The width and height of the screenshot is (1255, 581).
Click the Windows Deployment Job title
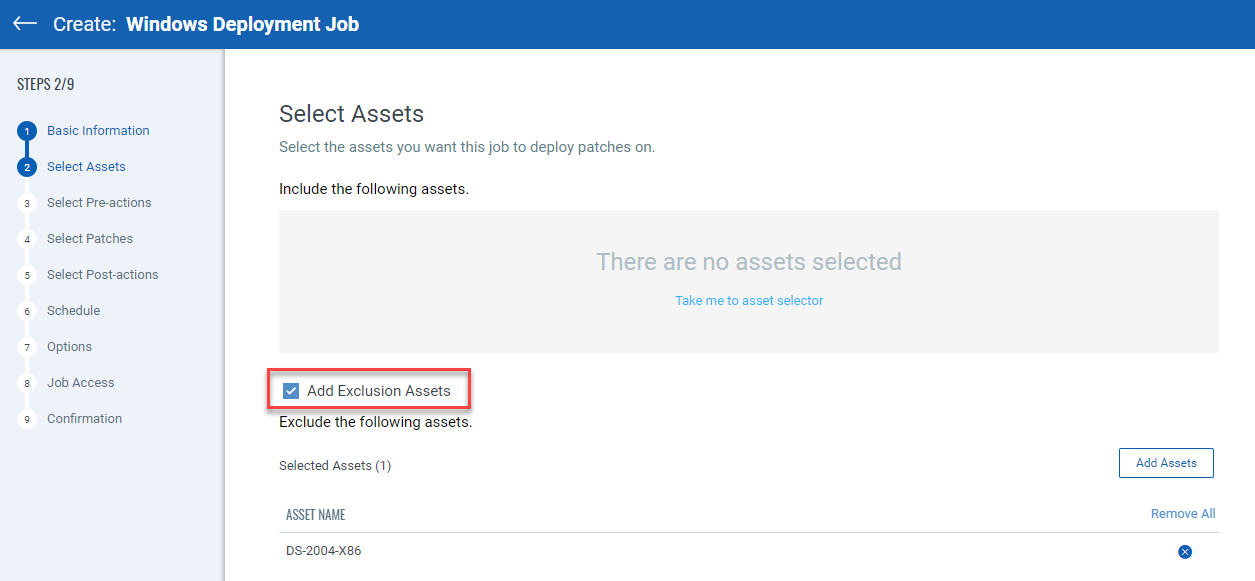243,24
